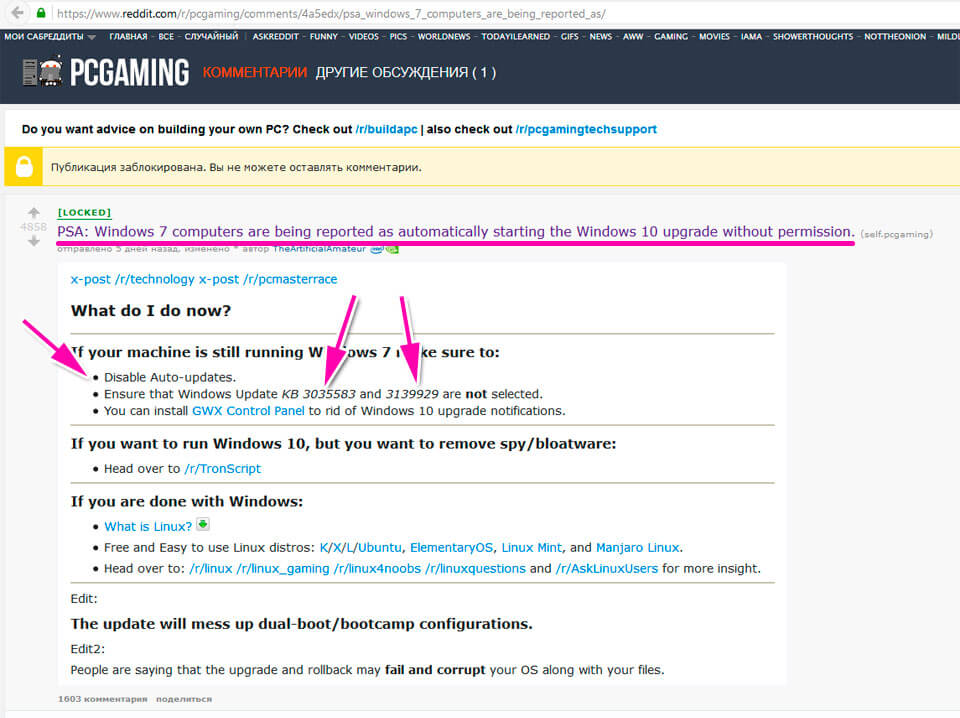The width and height of the screenshot is (960, 718).
Task: Click the (self.pcgaming) domain link
Action: tap(896, 234)
